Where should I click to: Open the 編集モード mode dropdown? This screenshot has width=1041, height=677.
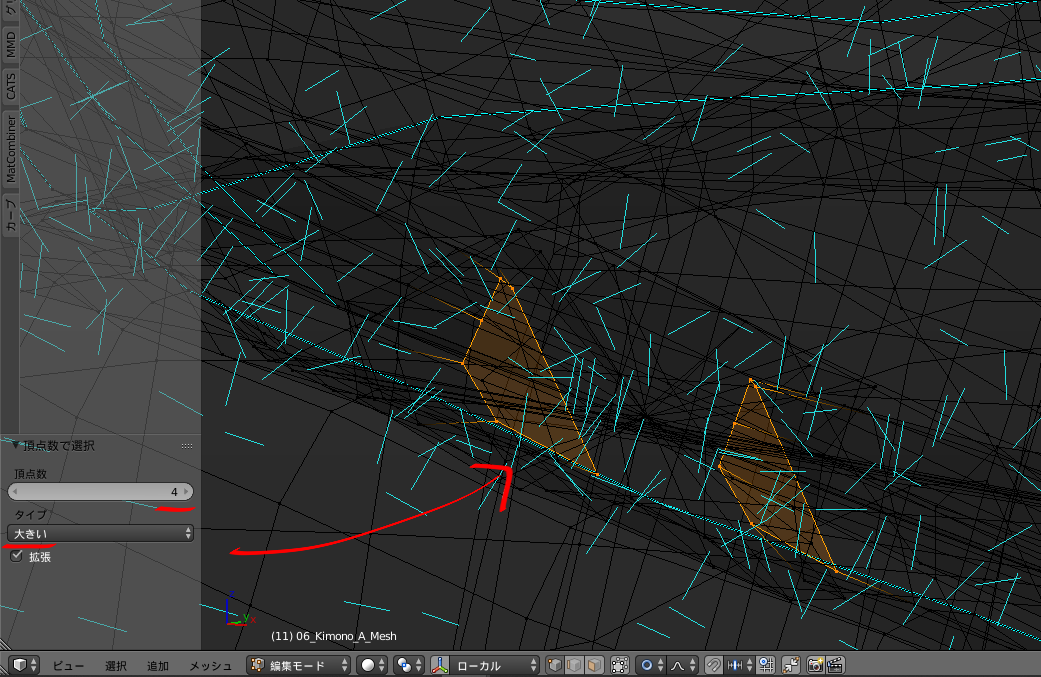pyautogui.click(x=300, y=665)
